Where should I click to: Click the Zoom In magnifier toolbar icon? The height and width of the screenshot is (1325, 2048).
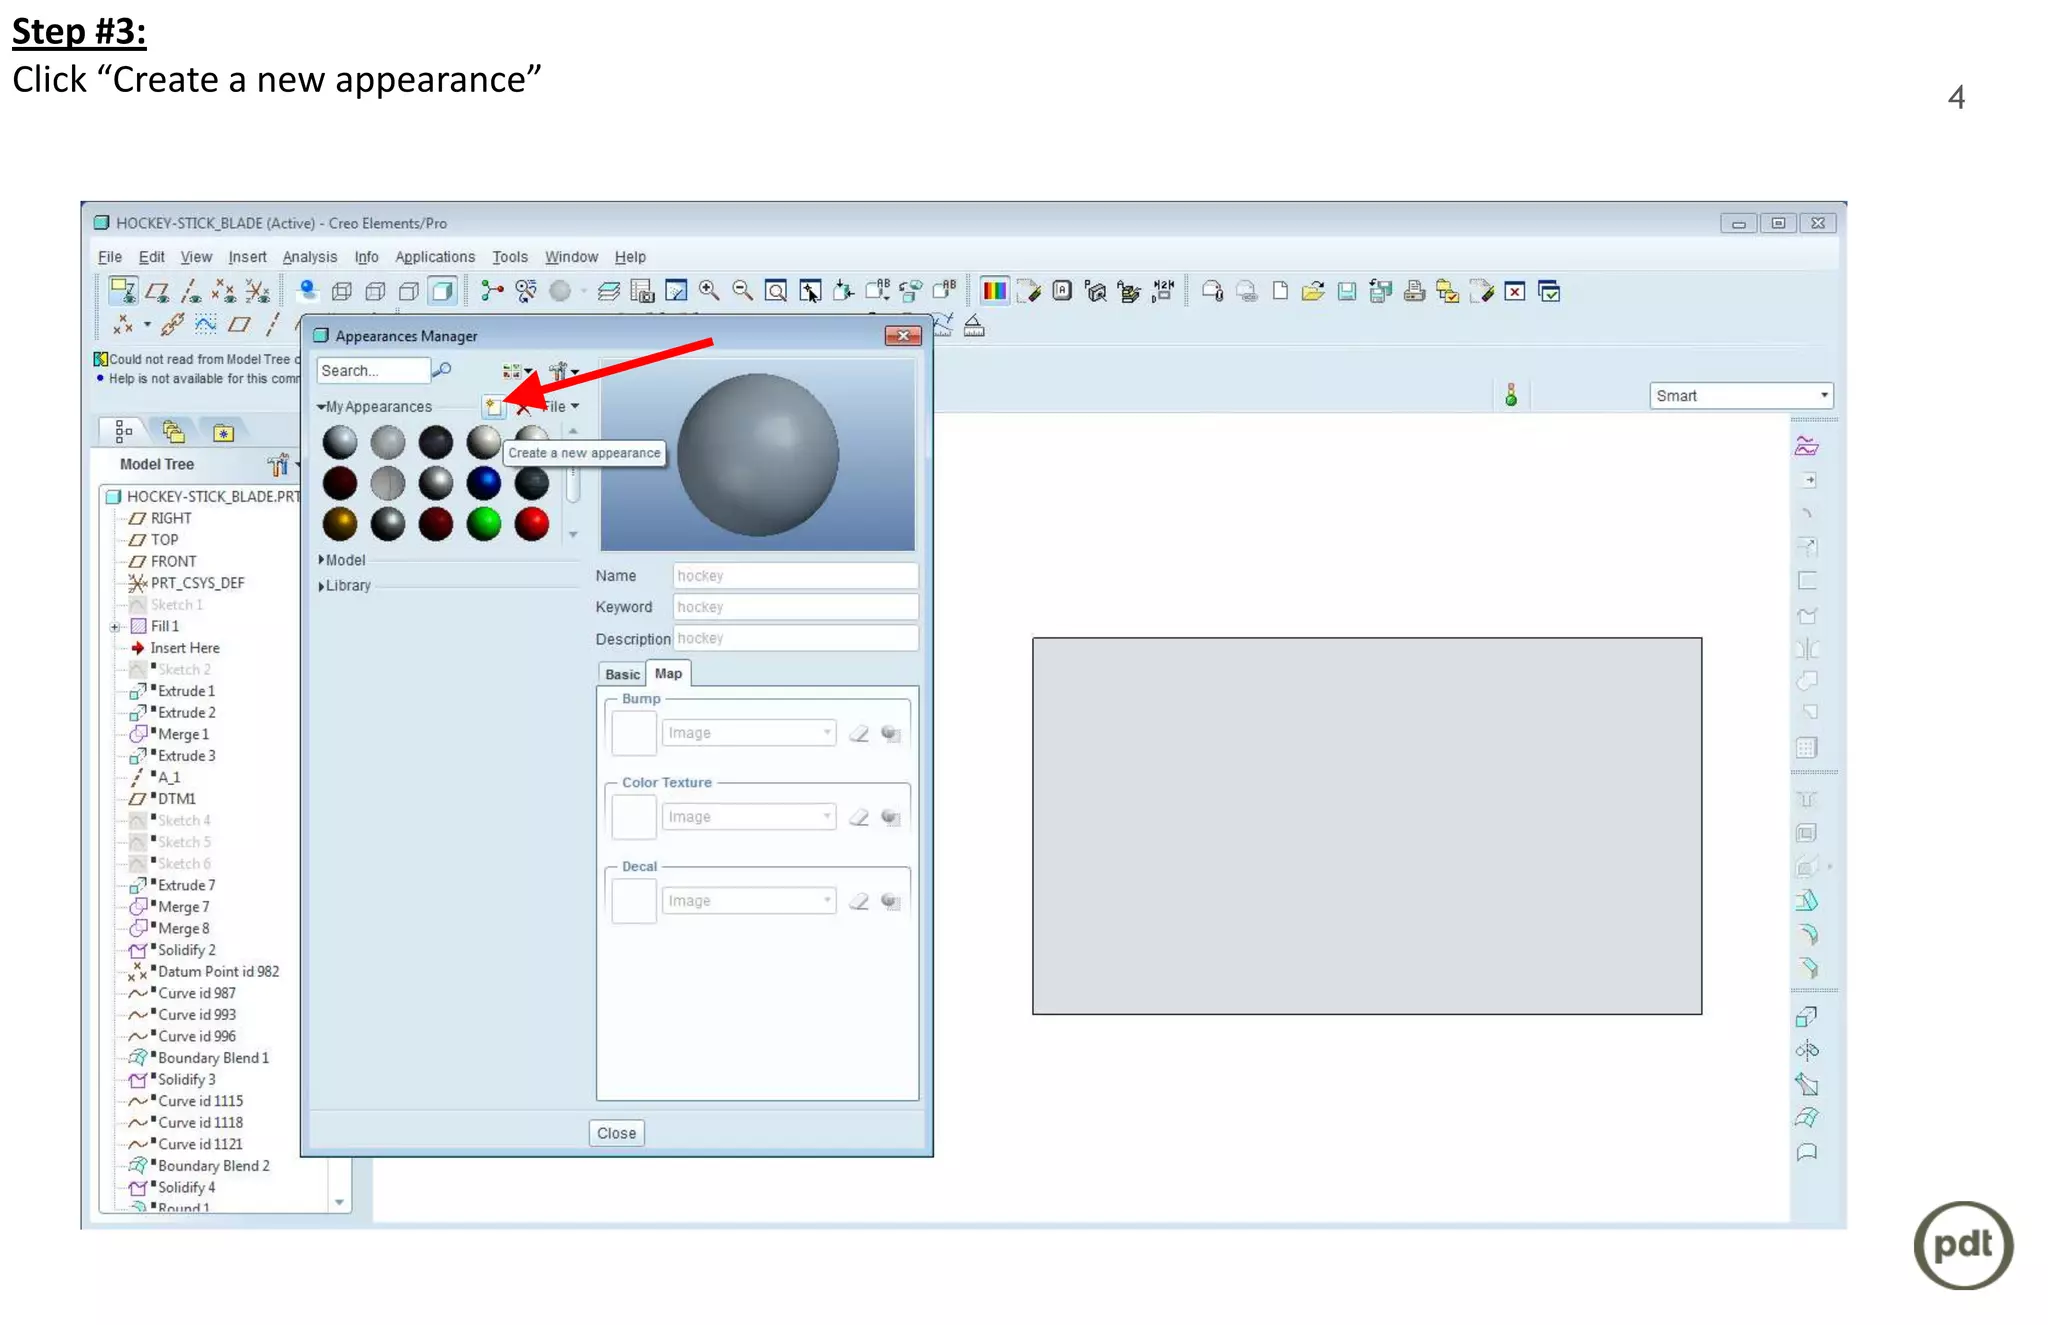tap(709, 291)
